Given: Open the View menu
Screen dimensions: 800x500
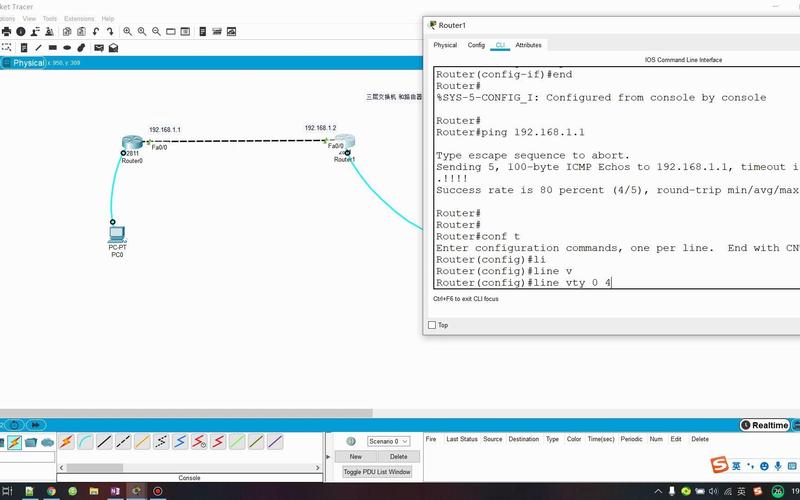Looking at the screenshot, I should [x=29, y=18].
